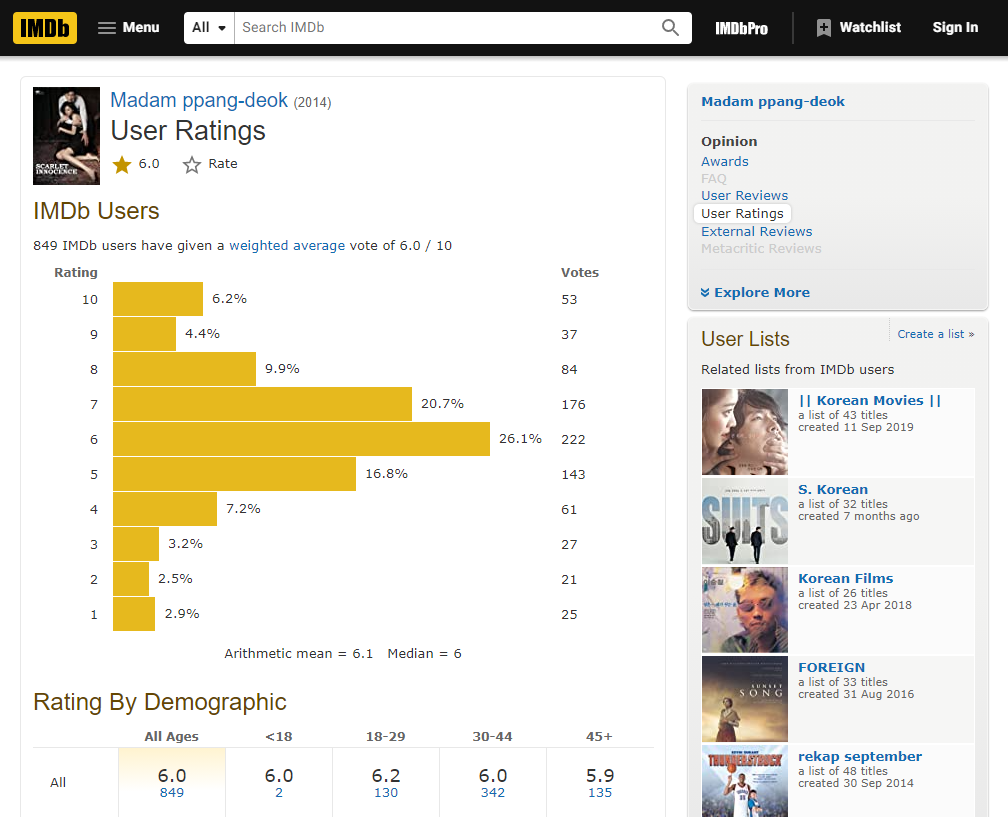Open IMDbPro link
This screenshot has height=817, width=1008.
point(742,28)
